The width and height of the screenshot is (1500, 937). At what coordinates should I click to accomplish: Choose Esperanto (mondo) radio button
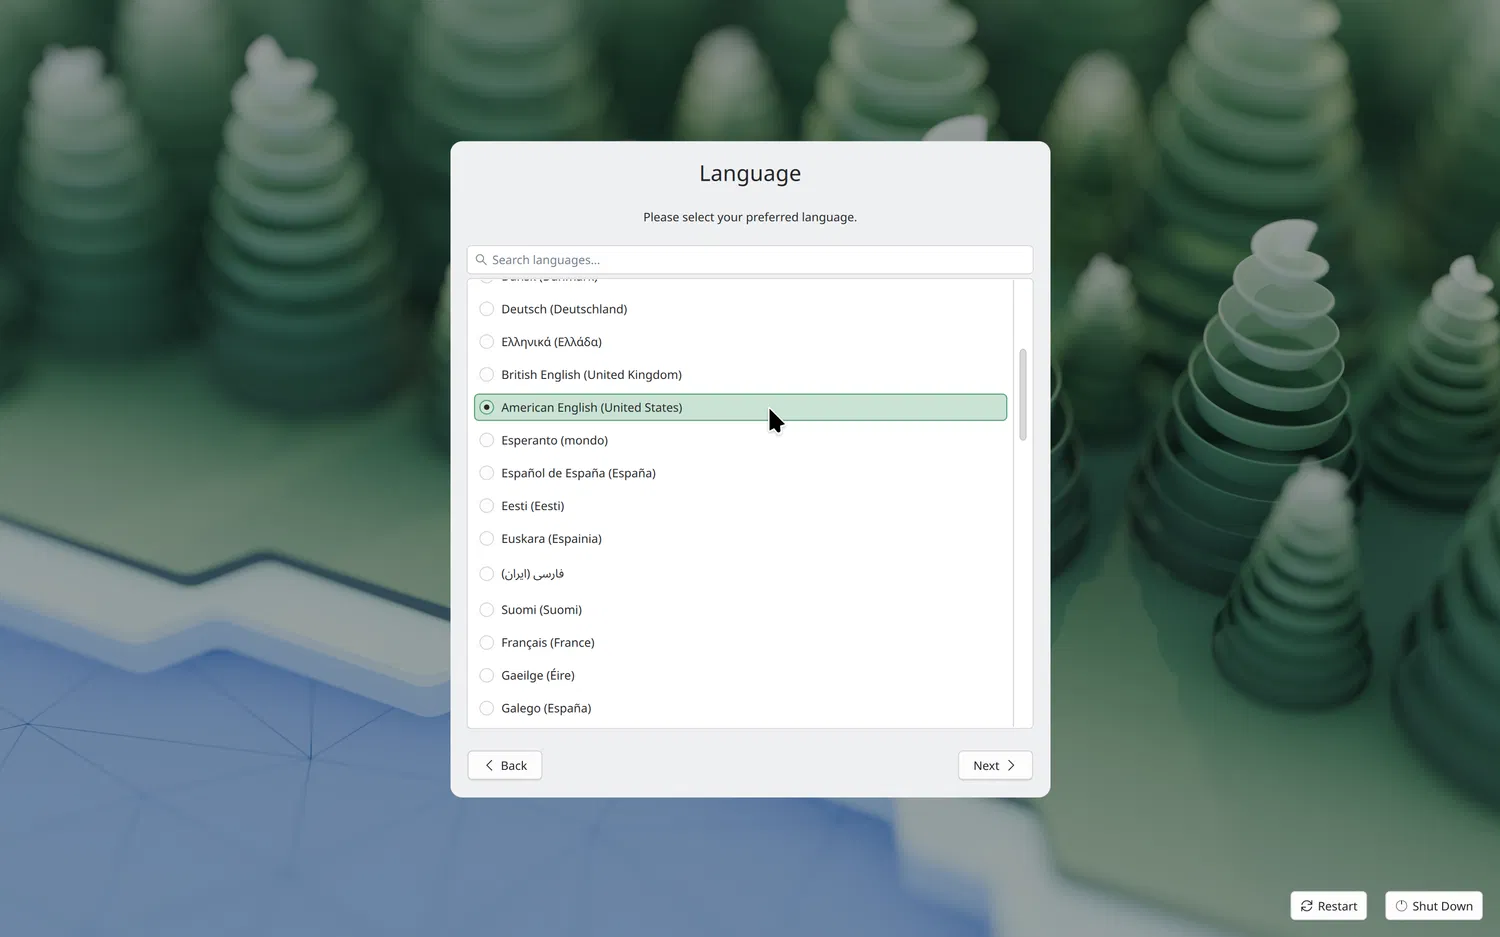(487, 440)
